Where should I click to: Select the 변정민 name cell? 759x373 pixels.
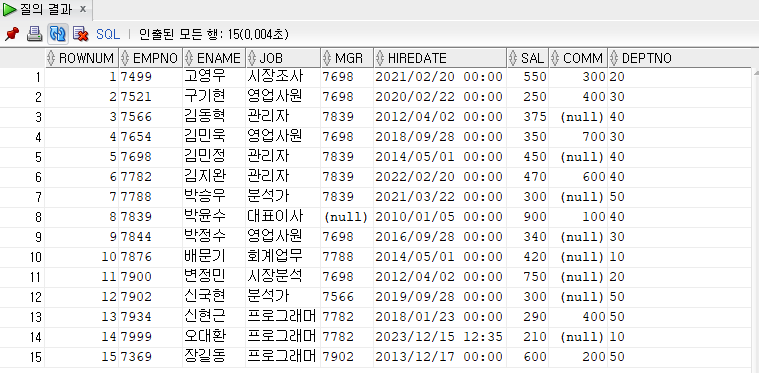click(x=214, y=277)
